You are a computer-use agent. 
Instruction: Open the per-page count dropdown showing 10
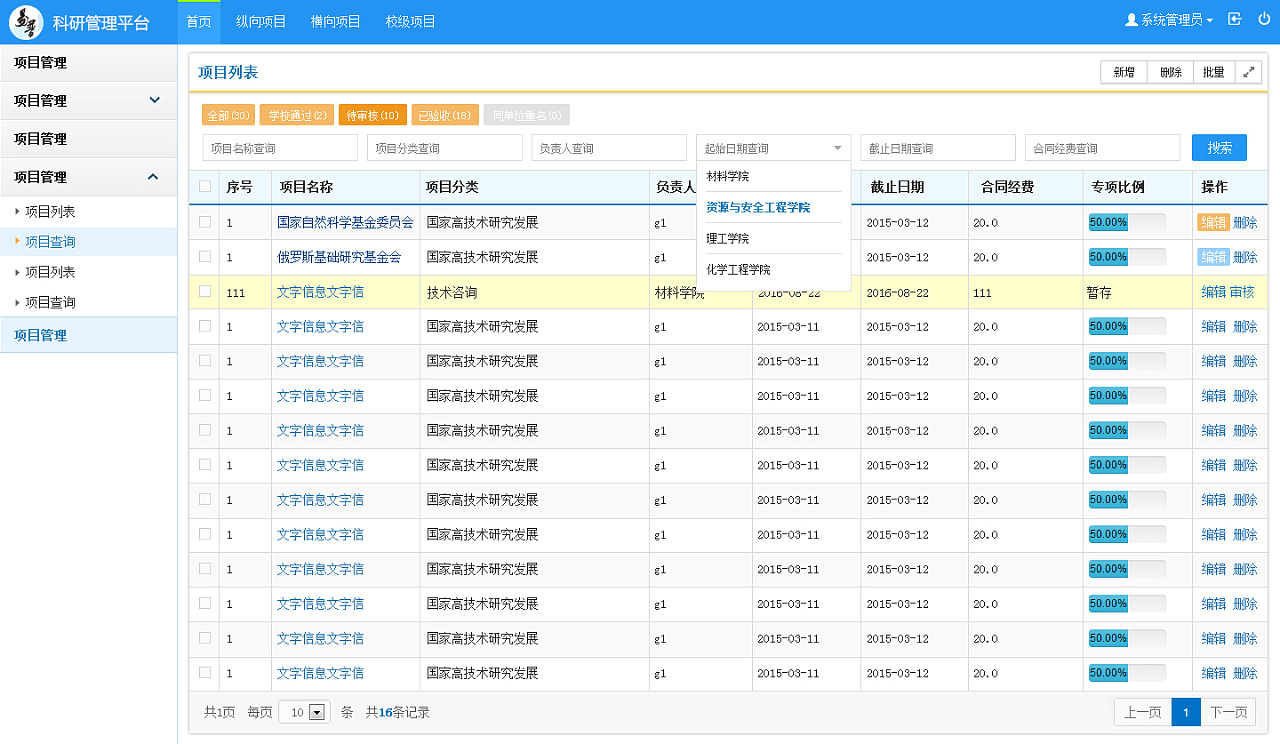(x=303, y=711)
